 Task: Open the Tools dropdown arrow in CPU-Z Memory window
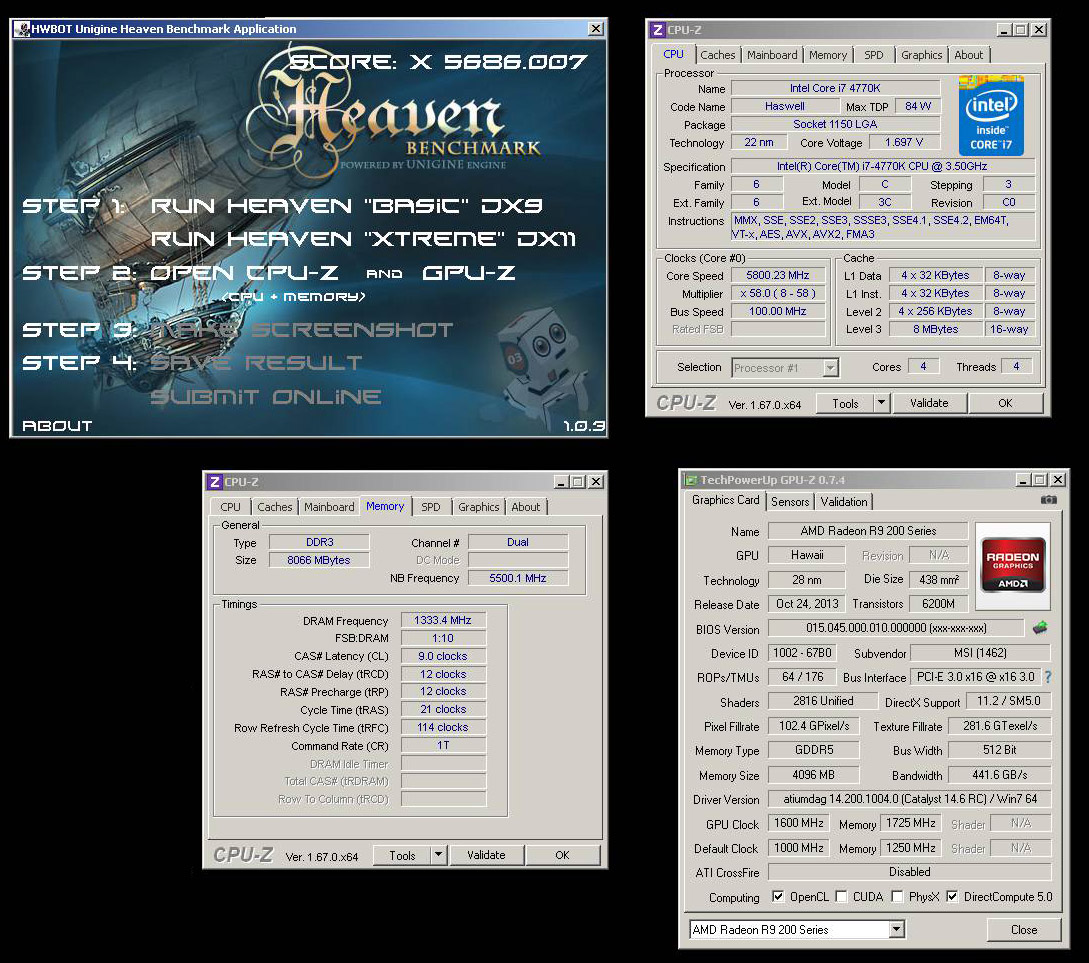click(x=438, y=855)
